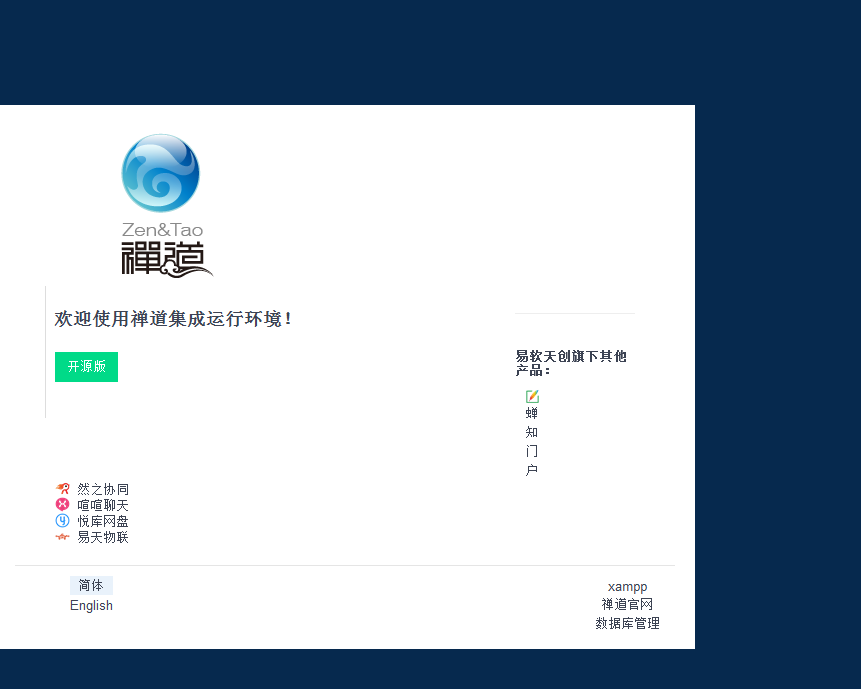Click the 禅道 calligraphy logo text
Image resolution: width=861 pixels, height=689 pixels.
(166, 258)
